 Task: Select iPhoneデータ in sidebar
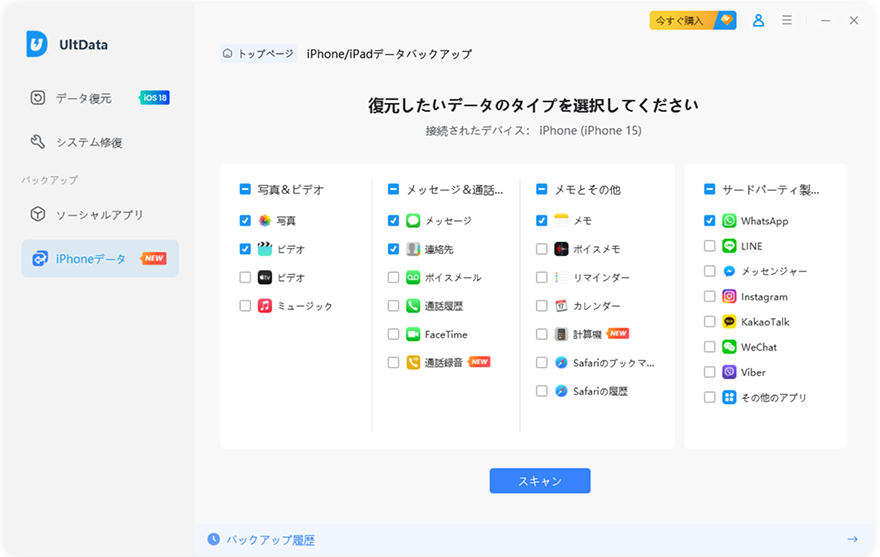tap(100, 259)
